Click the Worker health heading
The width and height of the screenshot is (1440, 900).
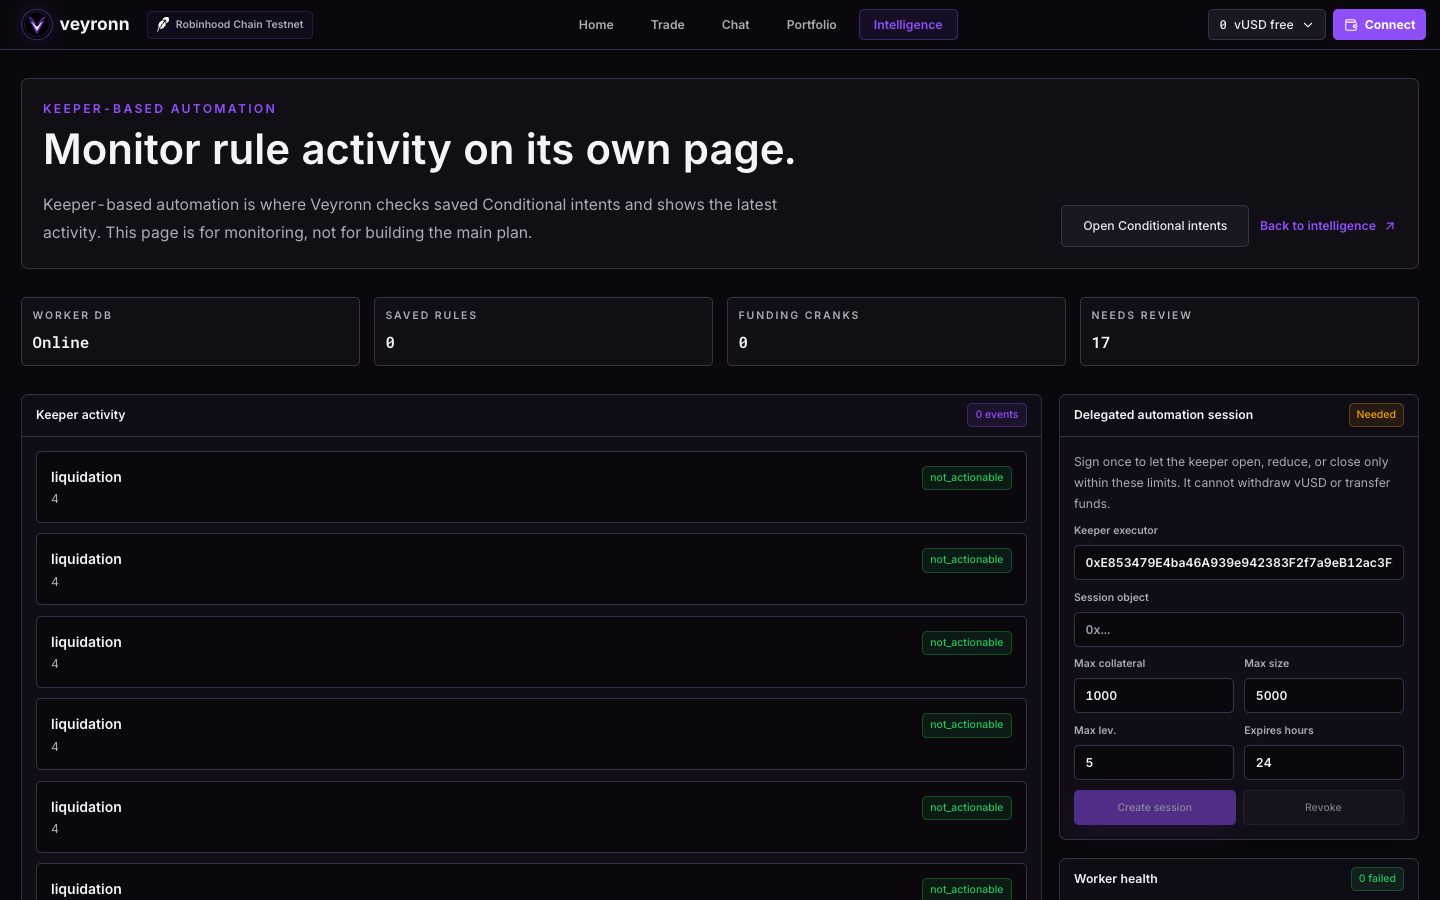[x=1116, y=879]
